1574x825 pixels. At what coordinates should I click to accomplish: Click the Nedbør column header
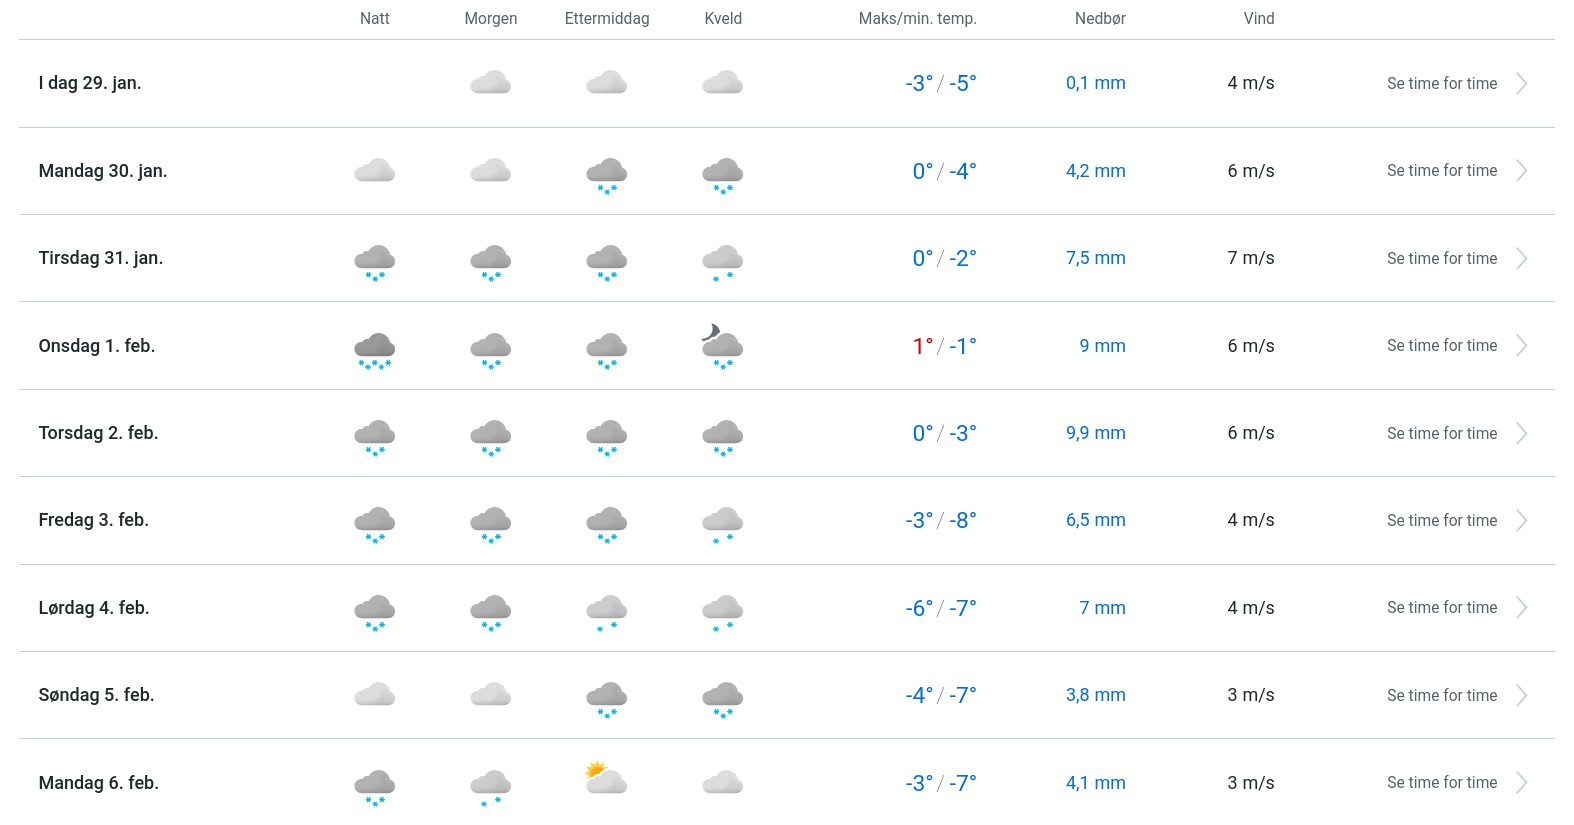click(x=1100, y=19)
